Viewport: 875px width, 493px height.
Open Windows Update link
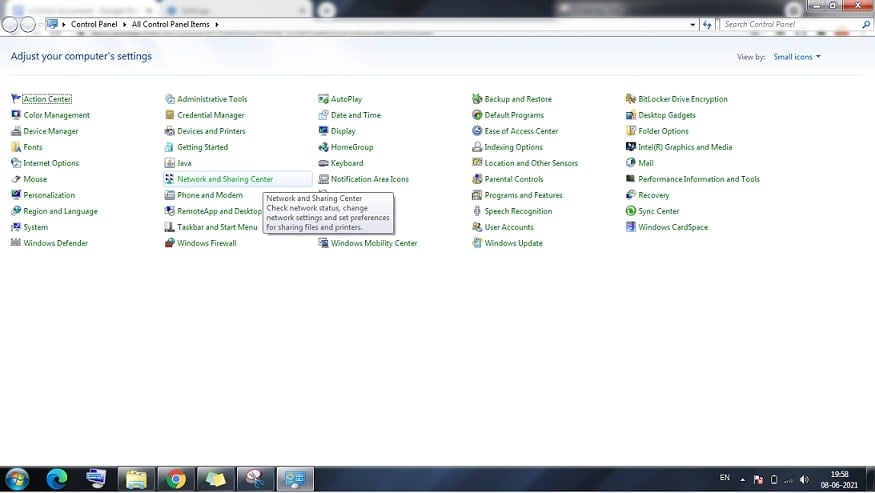tap(513, 243)
